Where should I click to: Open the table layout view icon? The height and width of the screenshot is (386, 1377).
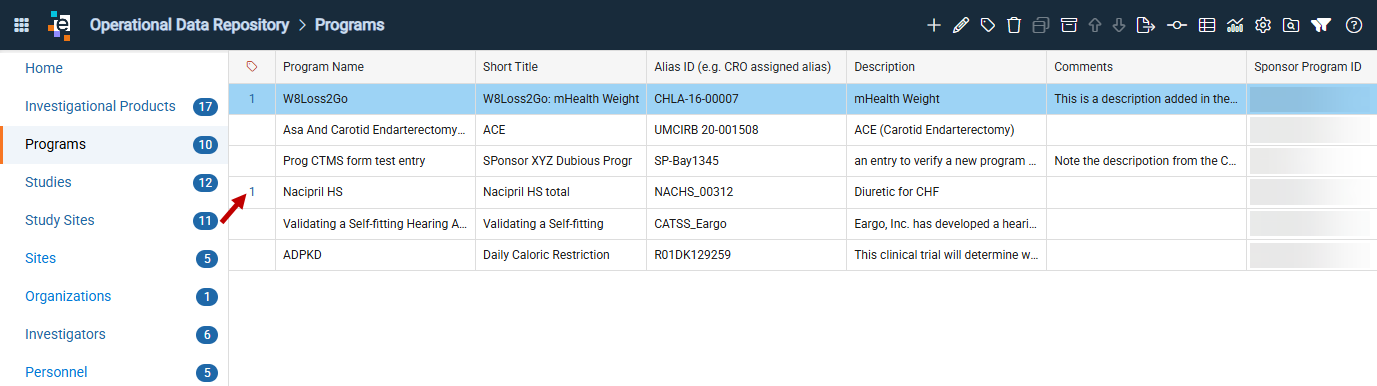1207,25
